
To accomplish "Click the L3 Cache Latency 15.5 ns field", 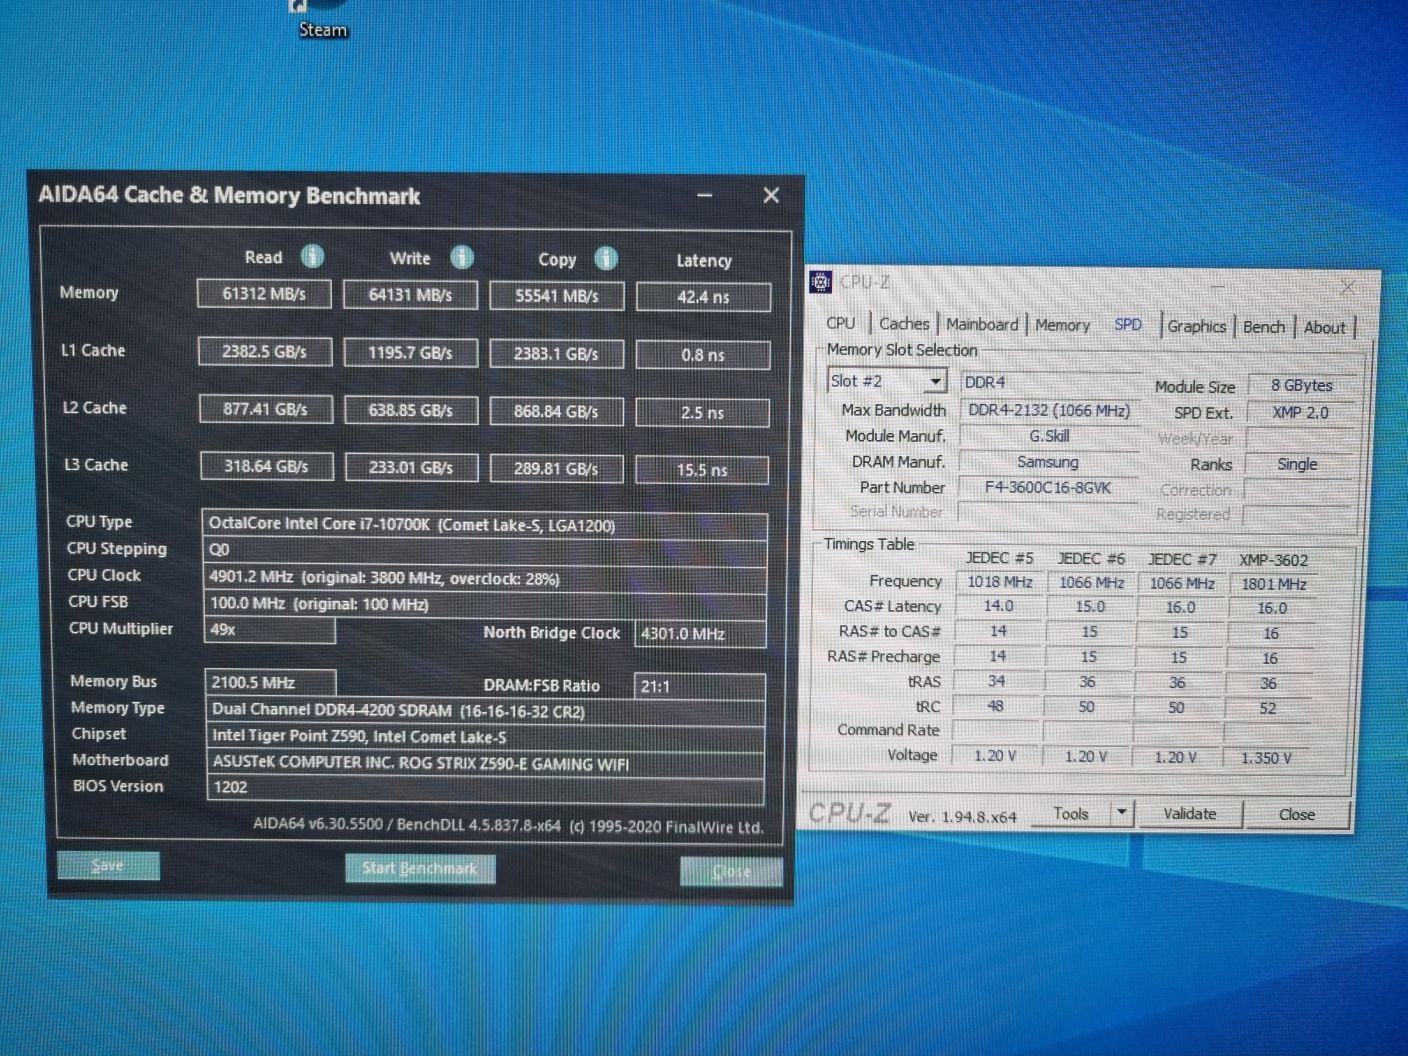I will 702,469.
